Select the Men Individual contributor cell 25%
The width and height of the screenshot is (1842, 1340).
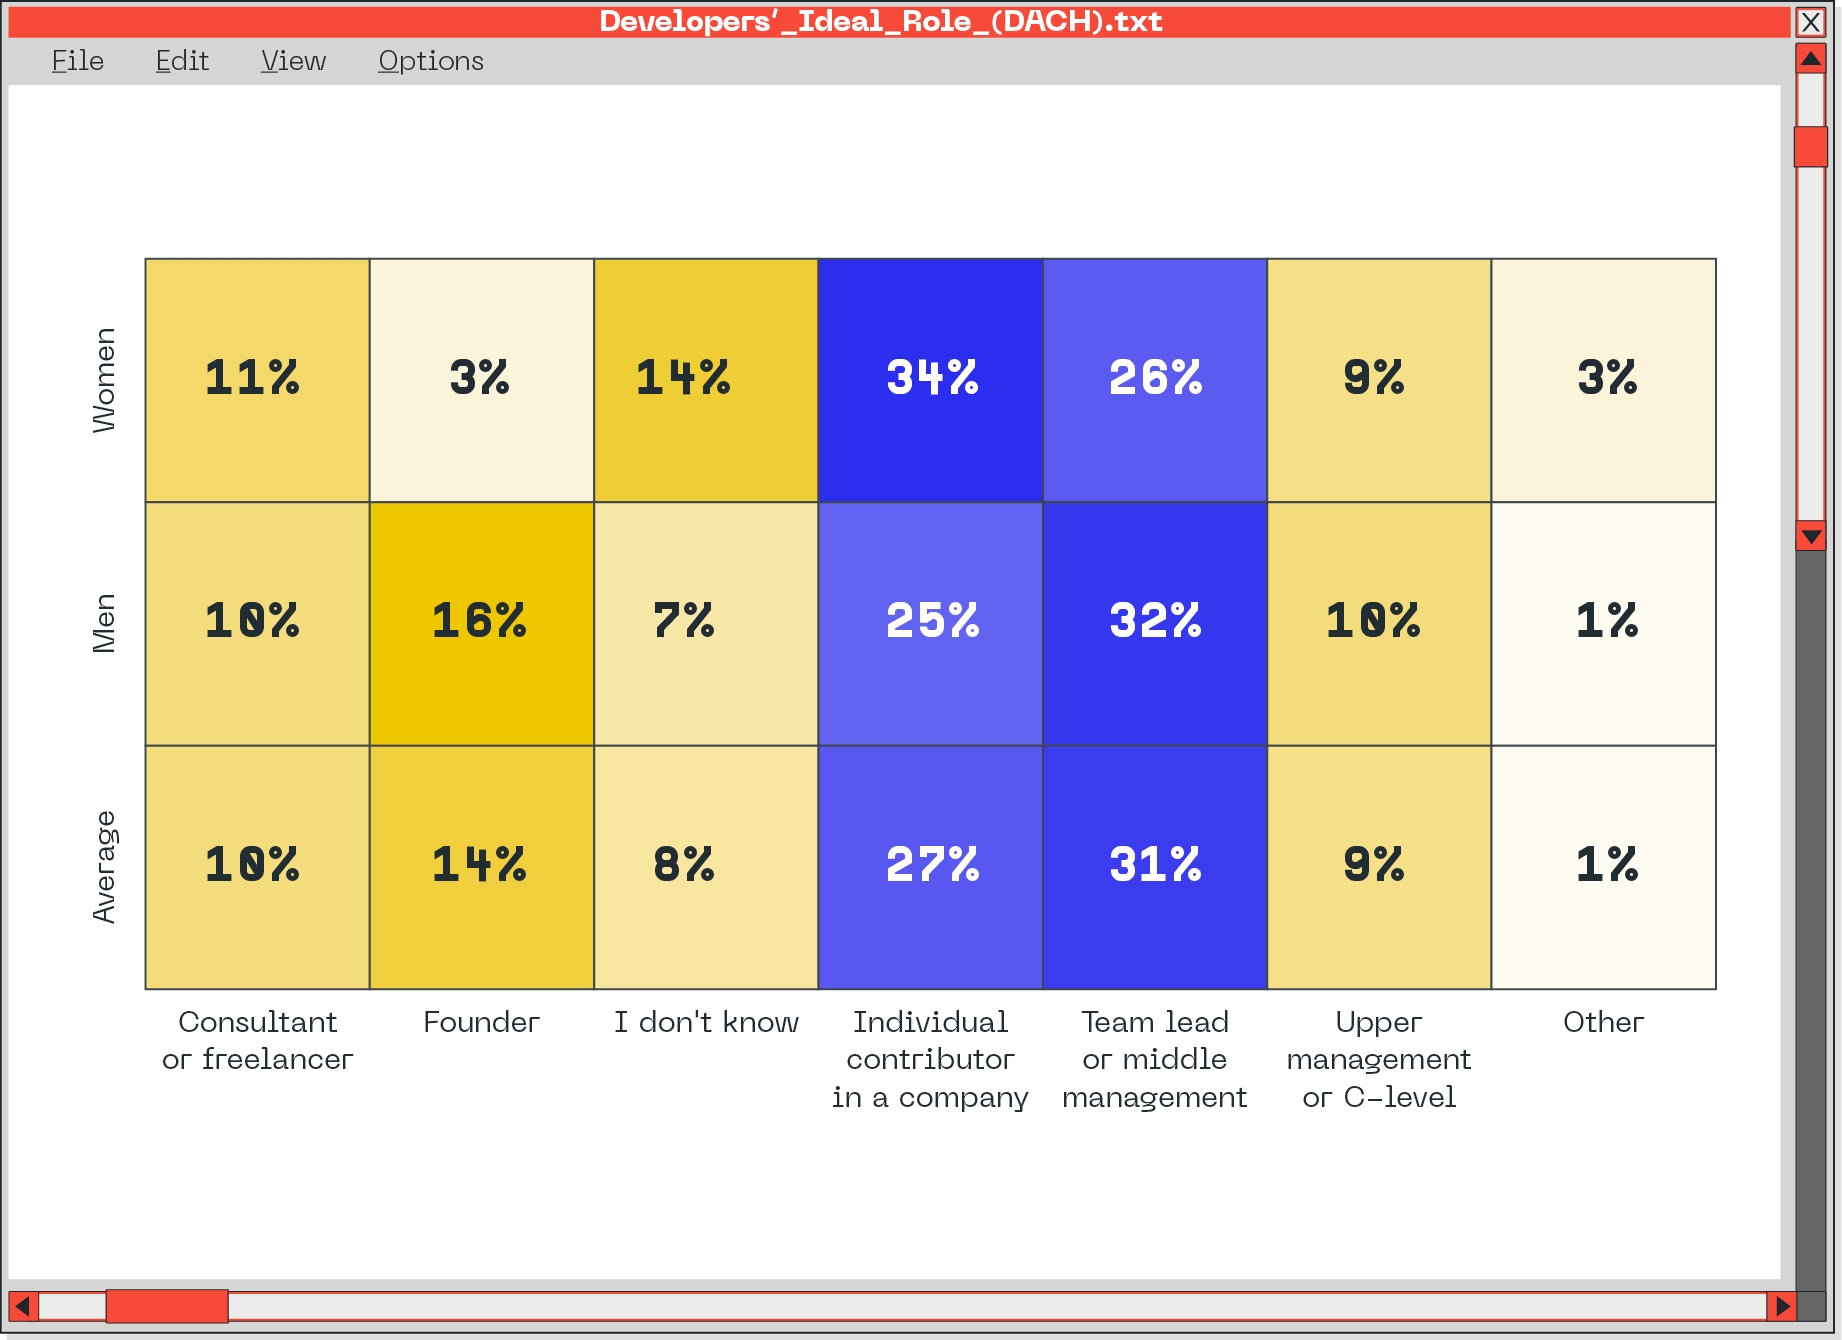coord(930,624)
